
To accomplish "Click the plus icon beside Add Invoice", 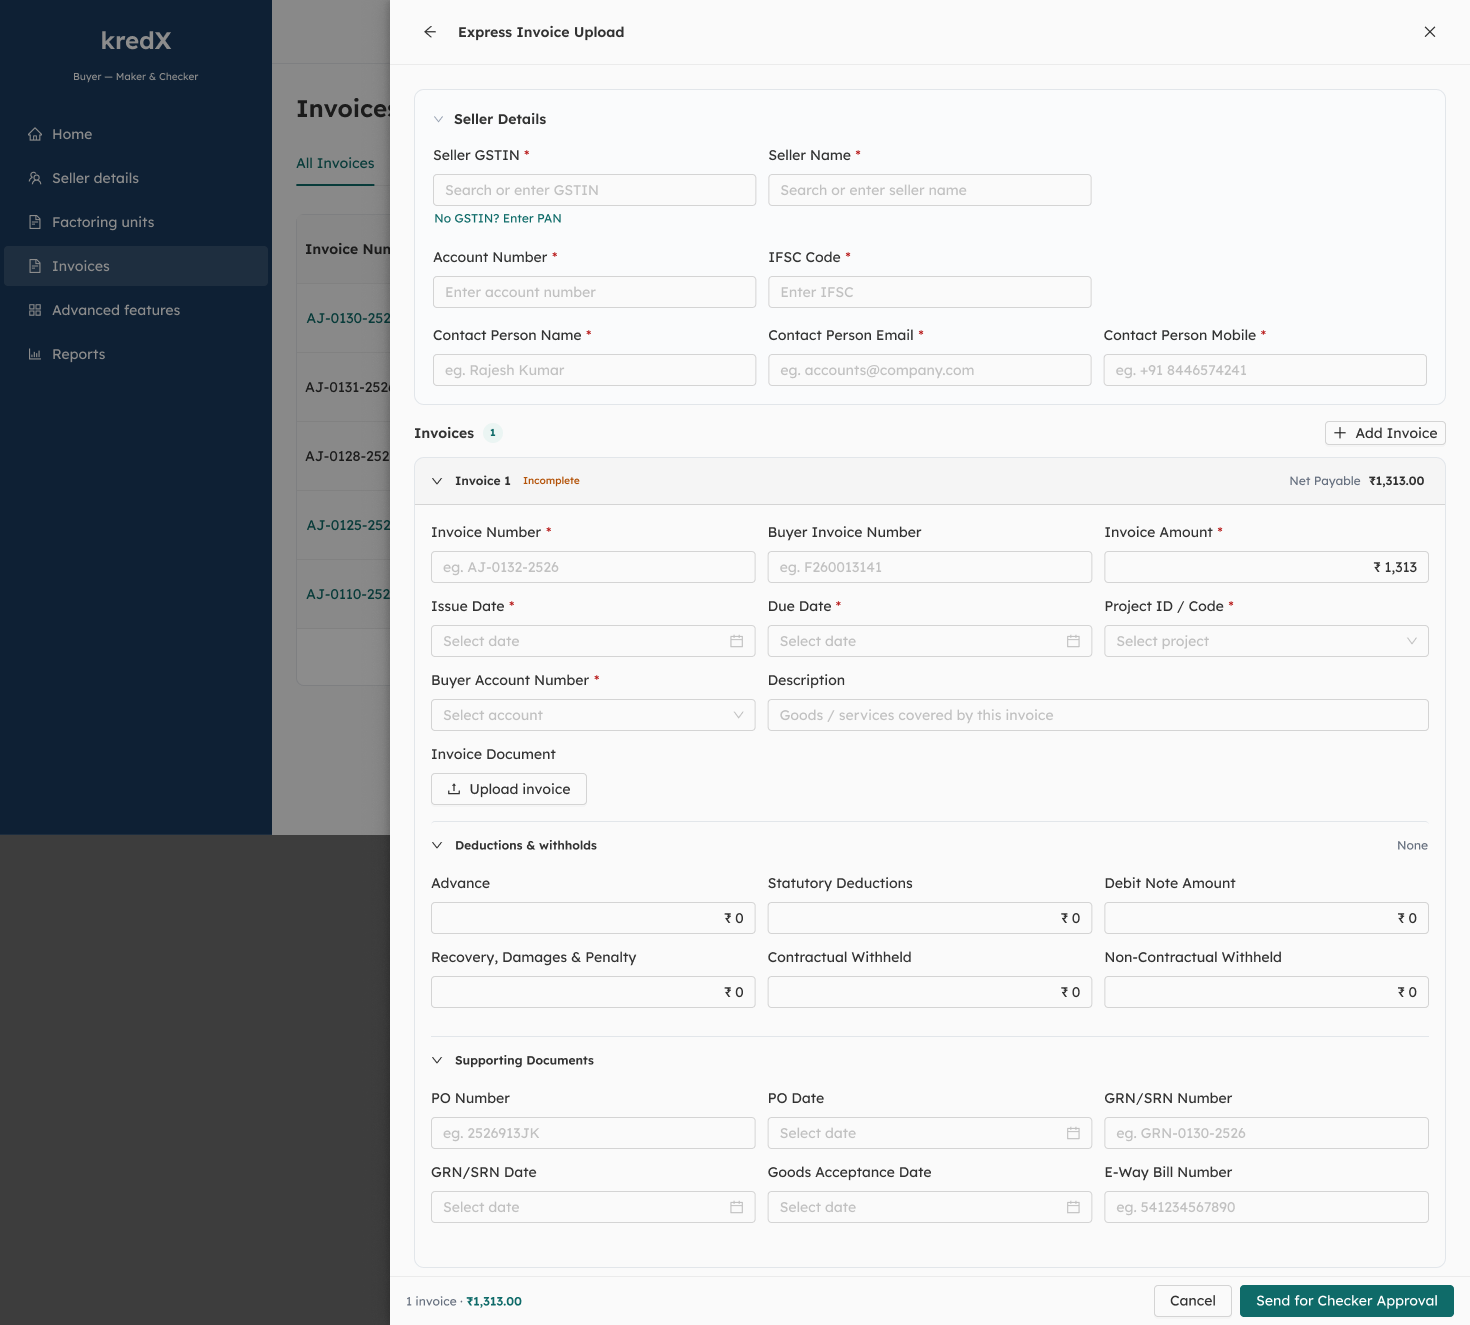I will pos(1340,433).
